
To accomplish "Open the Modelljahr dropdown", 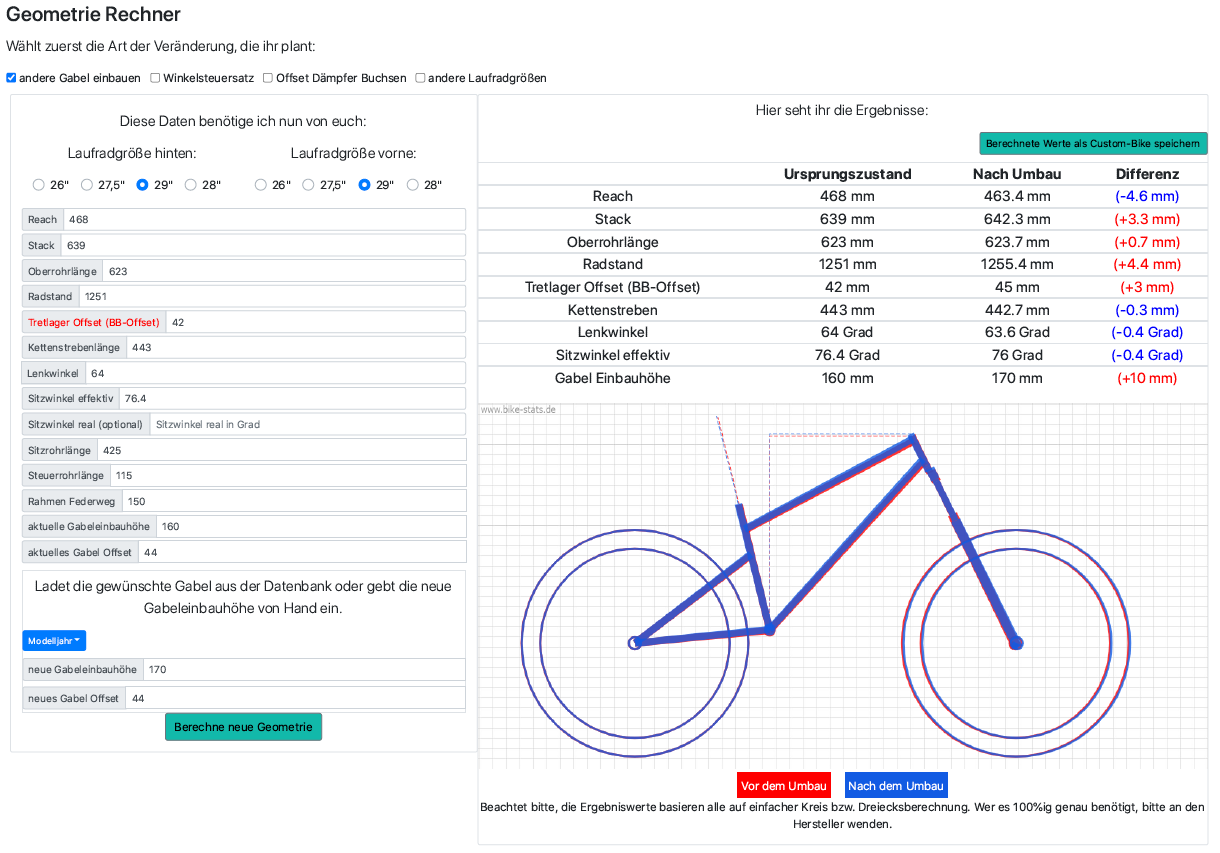I will (54, 641).
